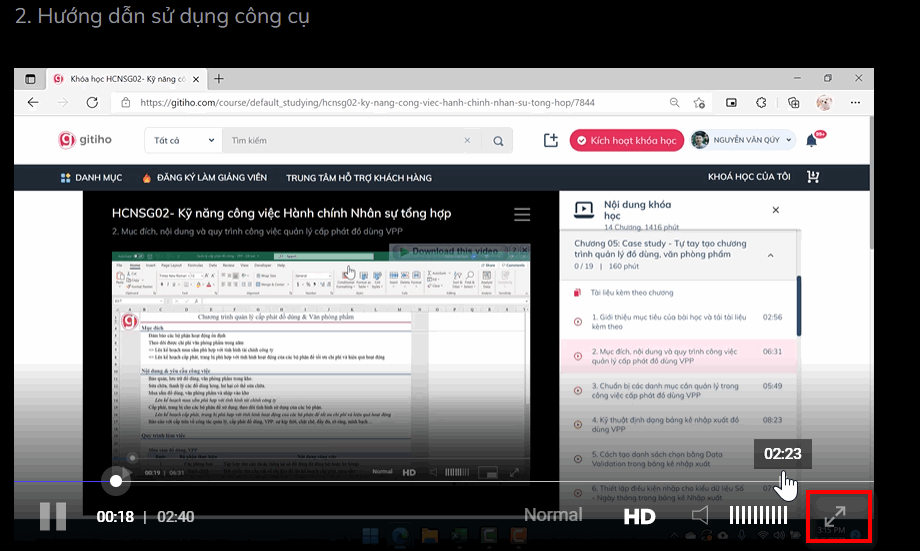Toggle the course hamburger menu icon
This screenshot has height=551, width=920.
tap(522, 214)
